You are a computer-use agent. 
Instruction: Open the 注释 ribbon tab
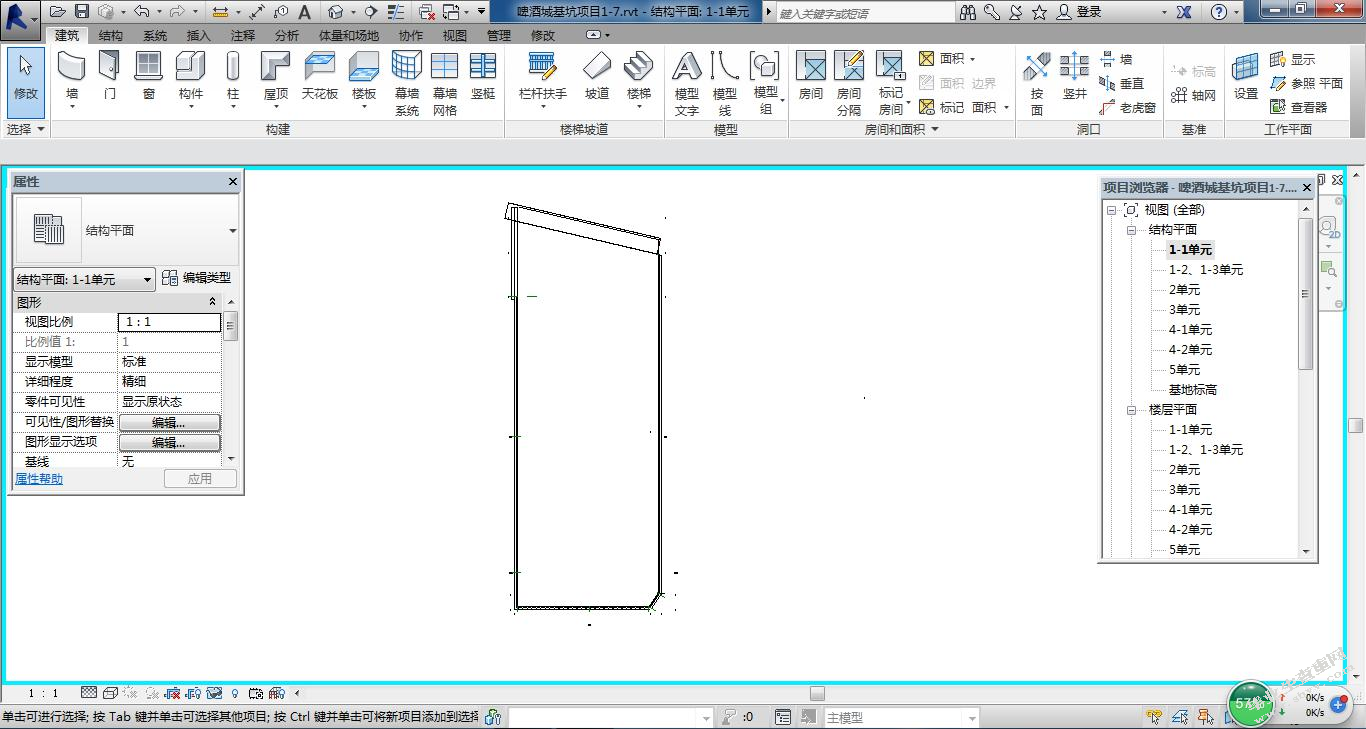[x=243, y=35]
